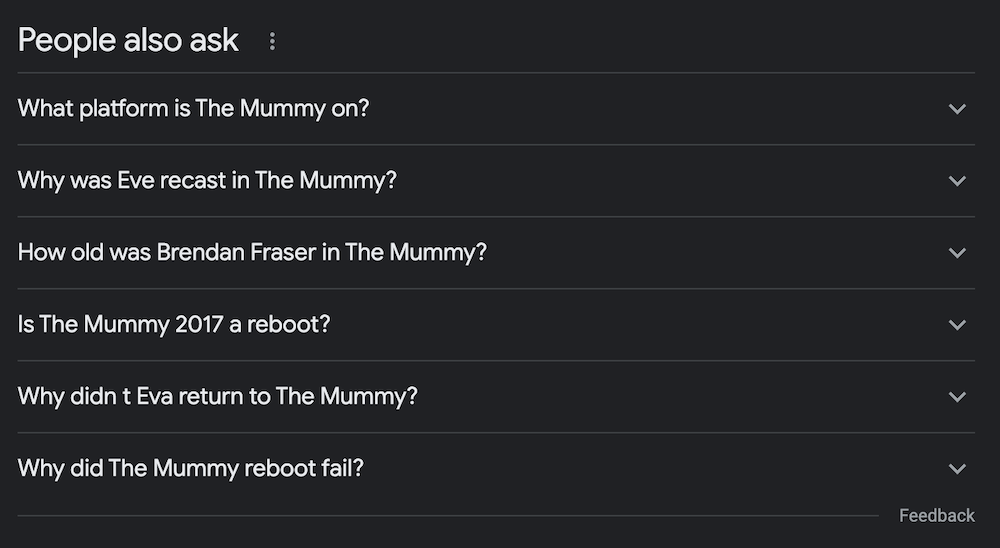Expand the chevron for 'Why was Eve recast' question

pos(957,181)
